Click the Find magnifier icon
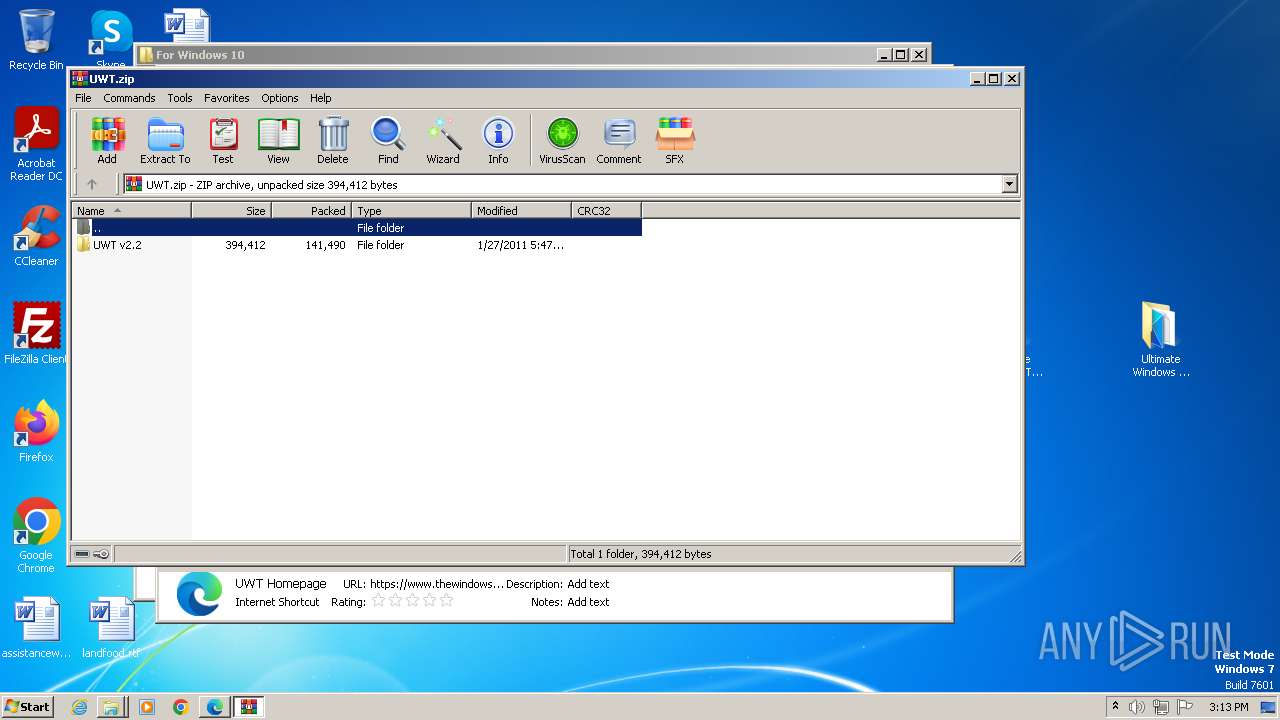 click(388, 140)
